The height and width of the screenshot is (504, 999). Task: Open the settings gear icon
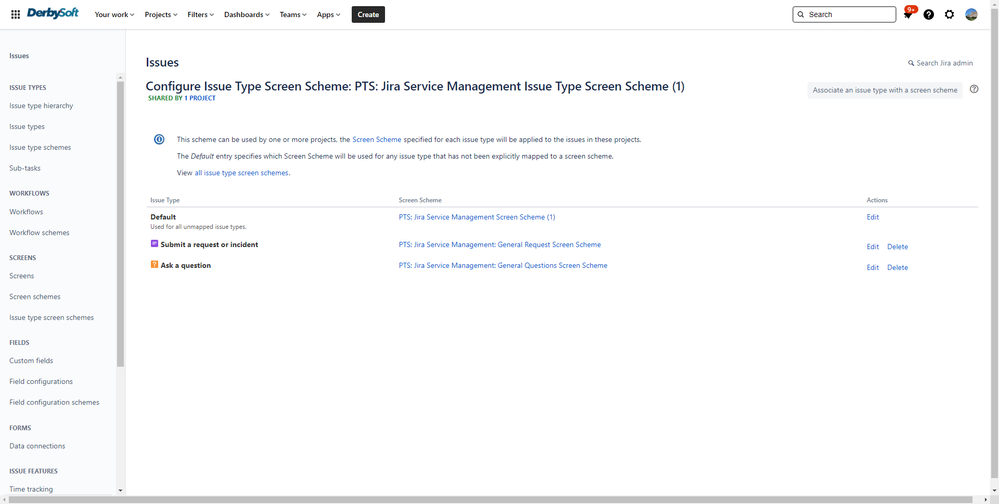(949, 14)
